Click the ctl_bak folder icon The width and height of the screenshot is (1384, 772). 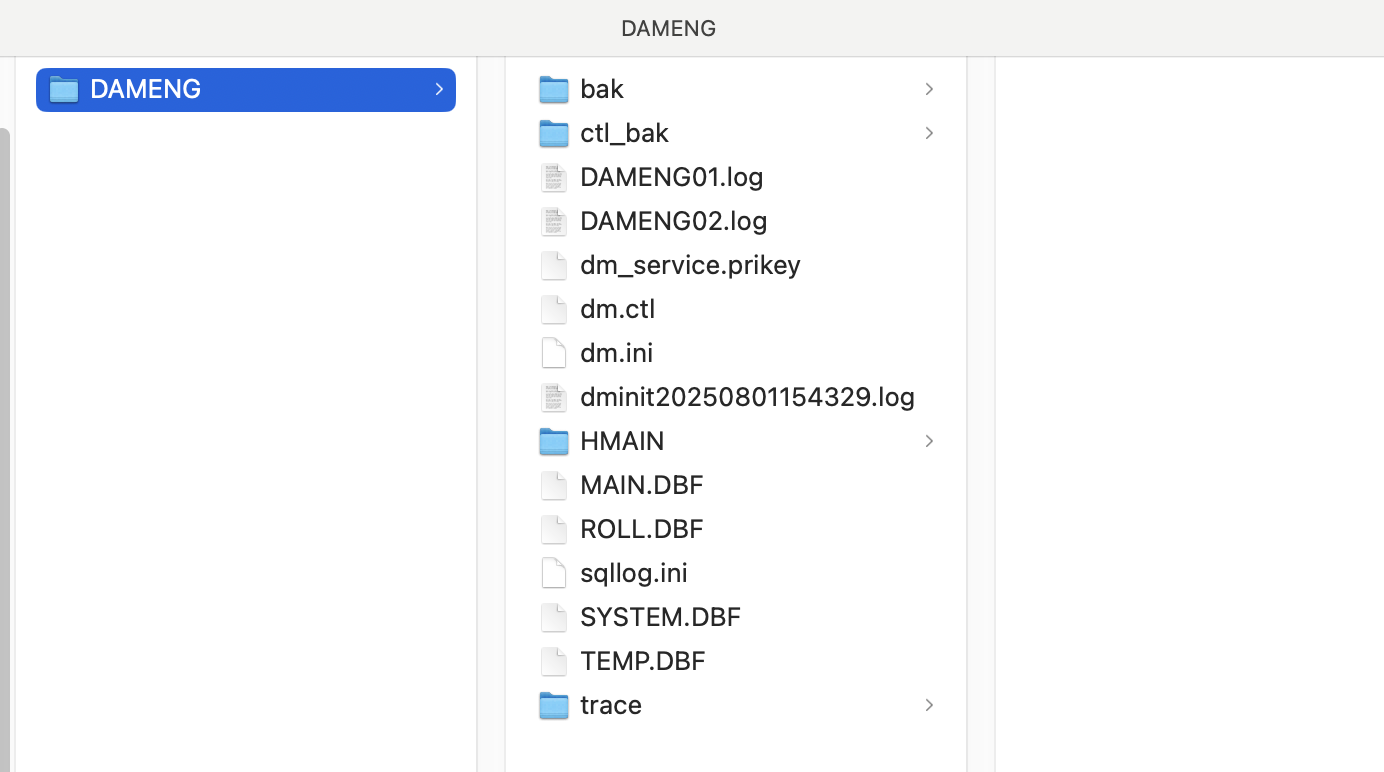coord(553,133)
